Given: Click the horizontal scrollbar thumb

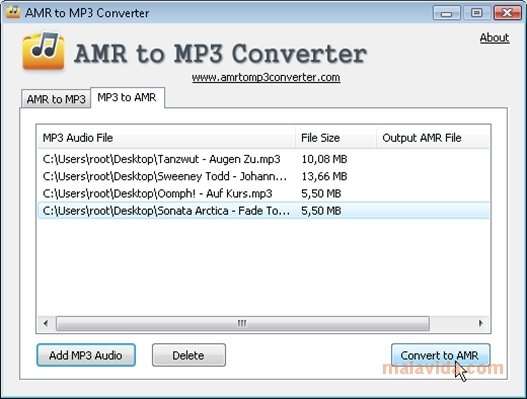Looking at the screenshot, I should 242,323.
